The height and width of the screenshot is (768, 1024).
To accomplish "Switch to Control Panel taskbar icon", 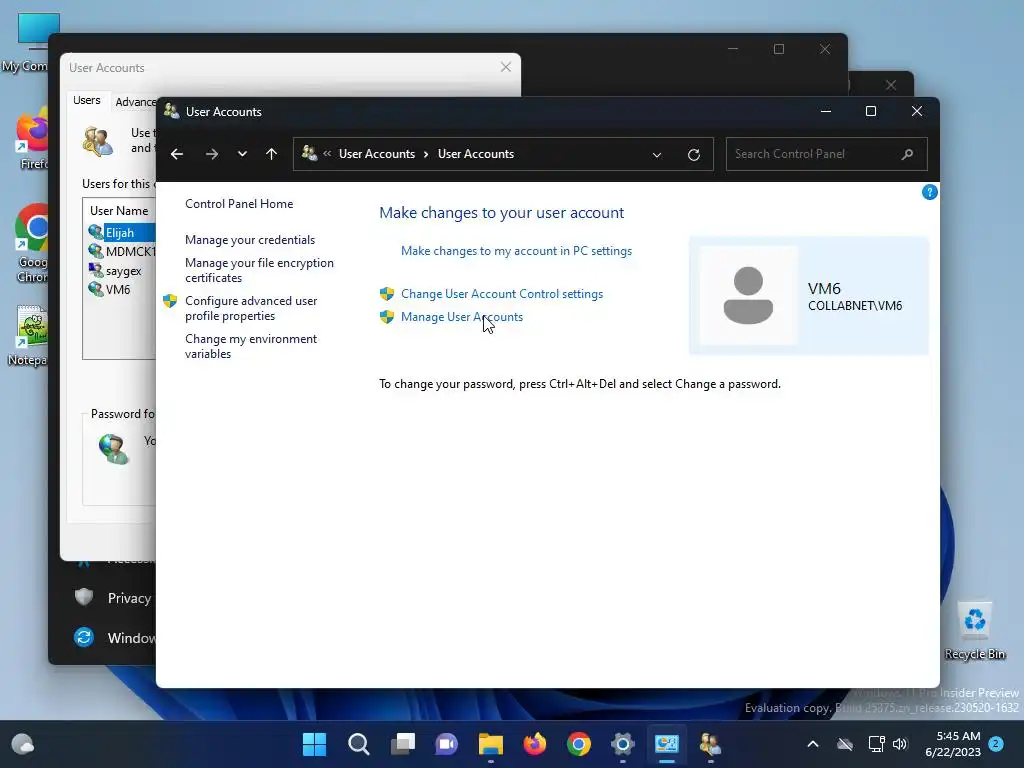I will (x=667, y=744).
